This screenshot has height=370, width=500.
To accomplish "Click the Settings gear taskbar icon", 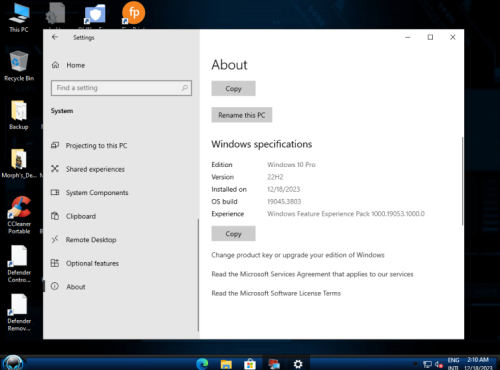I will tap(298, 364).
